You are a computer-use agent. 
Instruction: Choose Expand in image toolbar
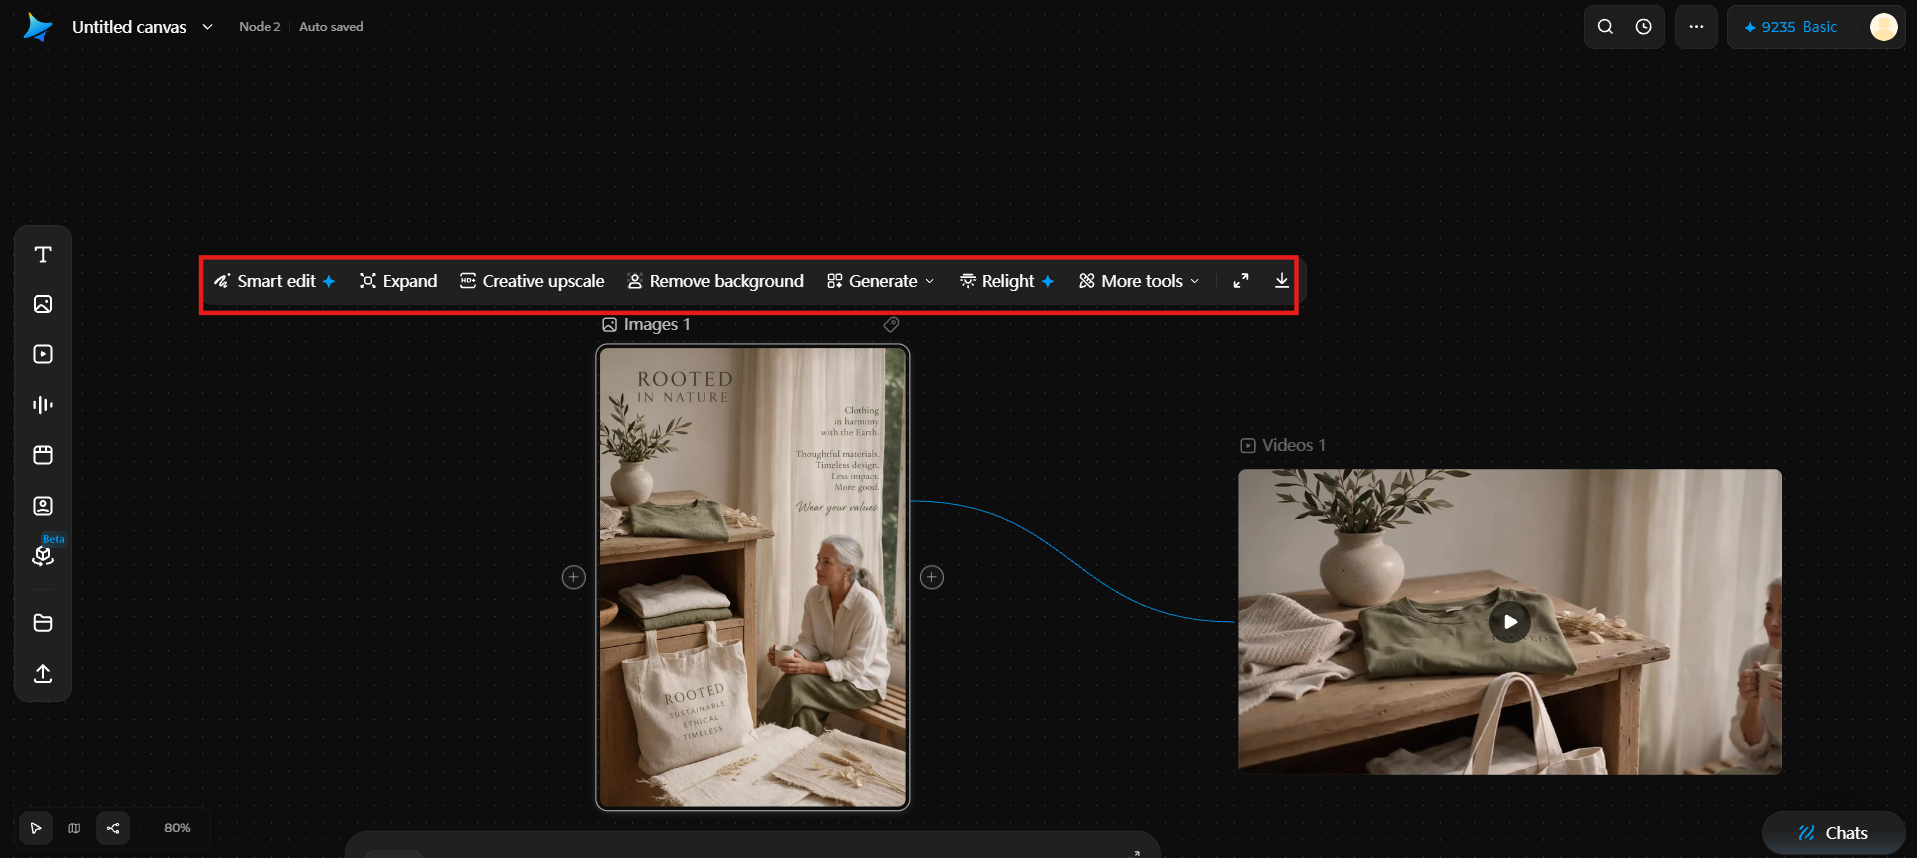click(x=398, y=281)
